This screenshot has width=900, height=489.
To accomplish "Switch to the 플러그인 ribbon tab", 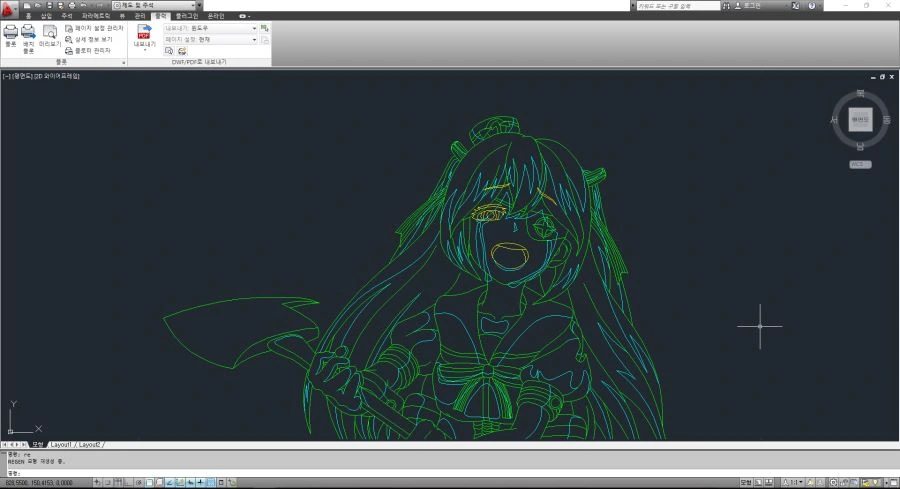I will [x=187, y=16].
